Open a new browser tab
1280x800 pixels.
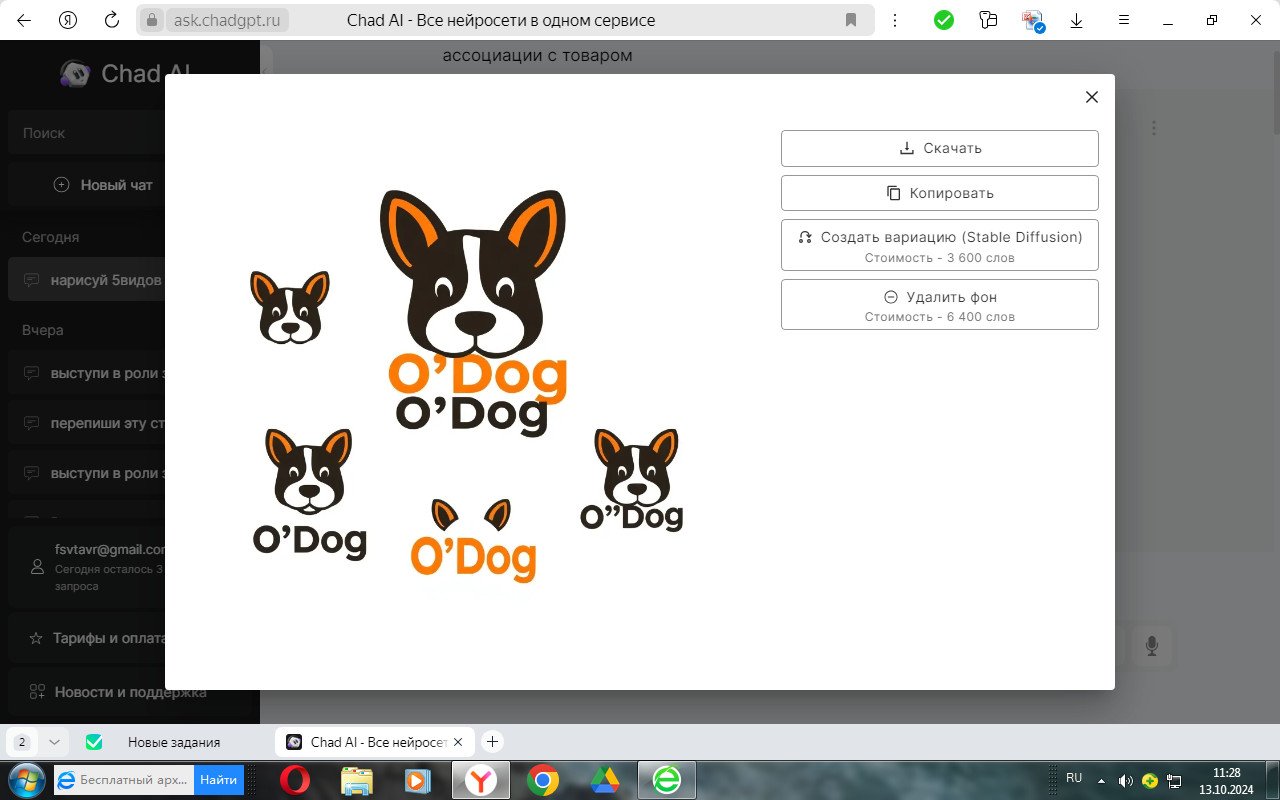(x=492, y=742)
